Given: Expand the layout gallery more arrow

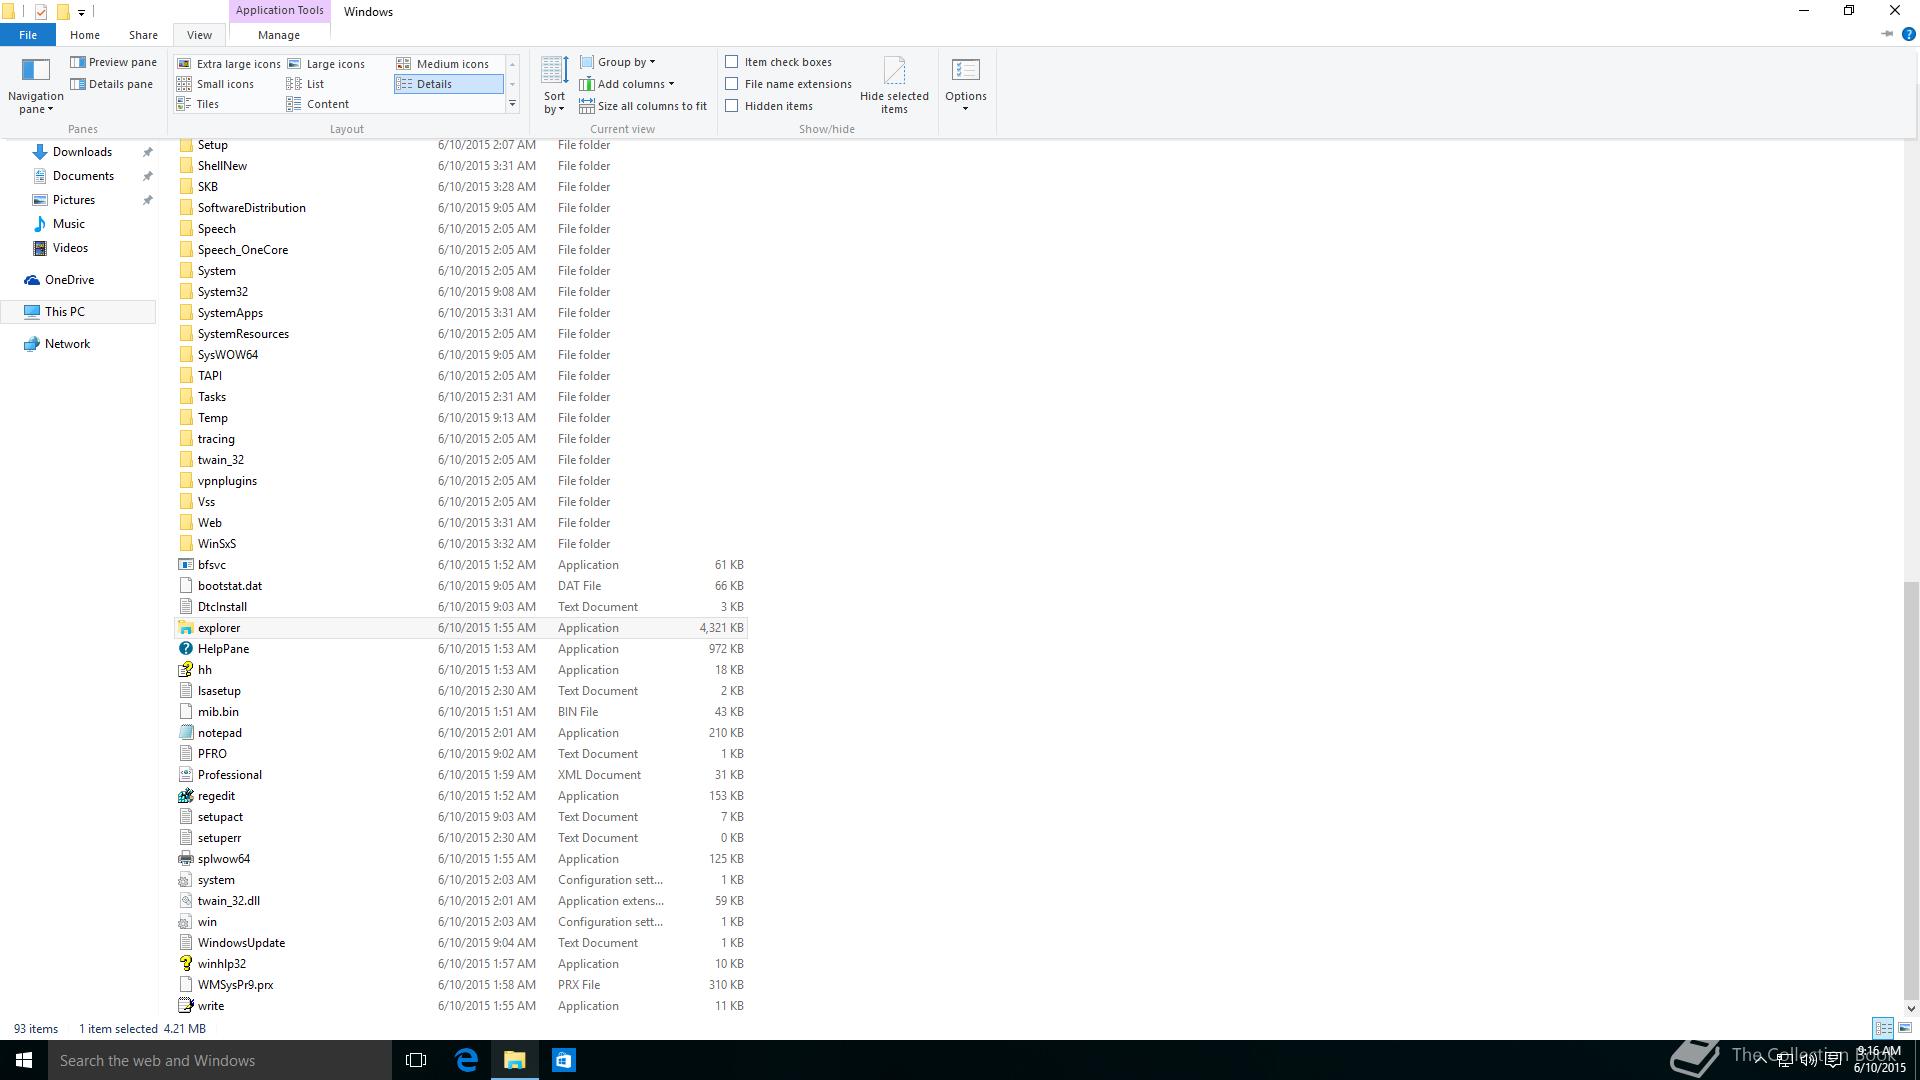Looking at the screenshot, I should point(512,104).
